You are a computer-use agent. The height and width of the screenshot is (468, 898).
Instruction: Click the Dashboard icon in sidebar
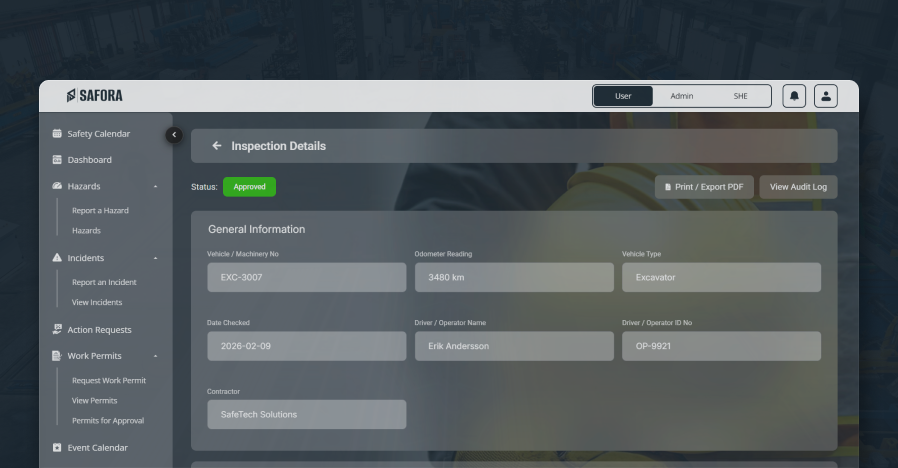pyautogui.click(x=57, y=160)
